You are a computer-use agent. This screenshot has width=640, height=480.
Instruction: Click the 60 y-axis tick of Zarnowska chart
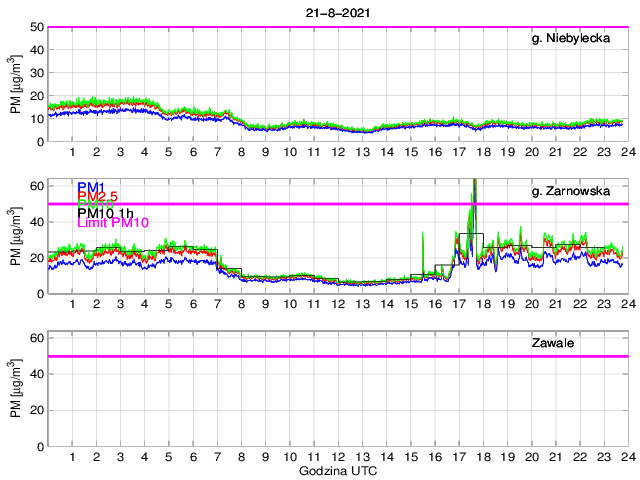click(37, 186)
